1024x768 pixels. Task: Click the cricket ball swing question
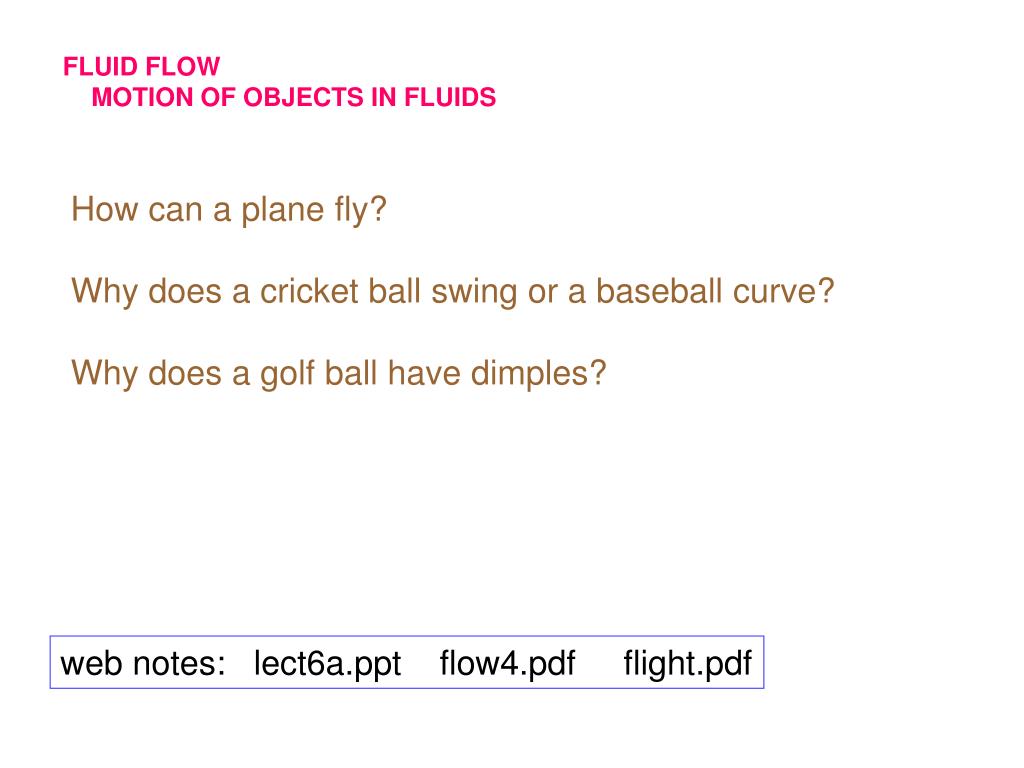453,292
